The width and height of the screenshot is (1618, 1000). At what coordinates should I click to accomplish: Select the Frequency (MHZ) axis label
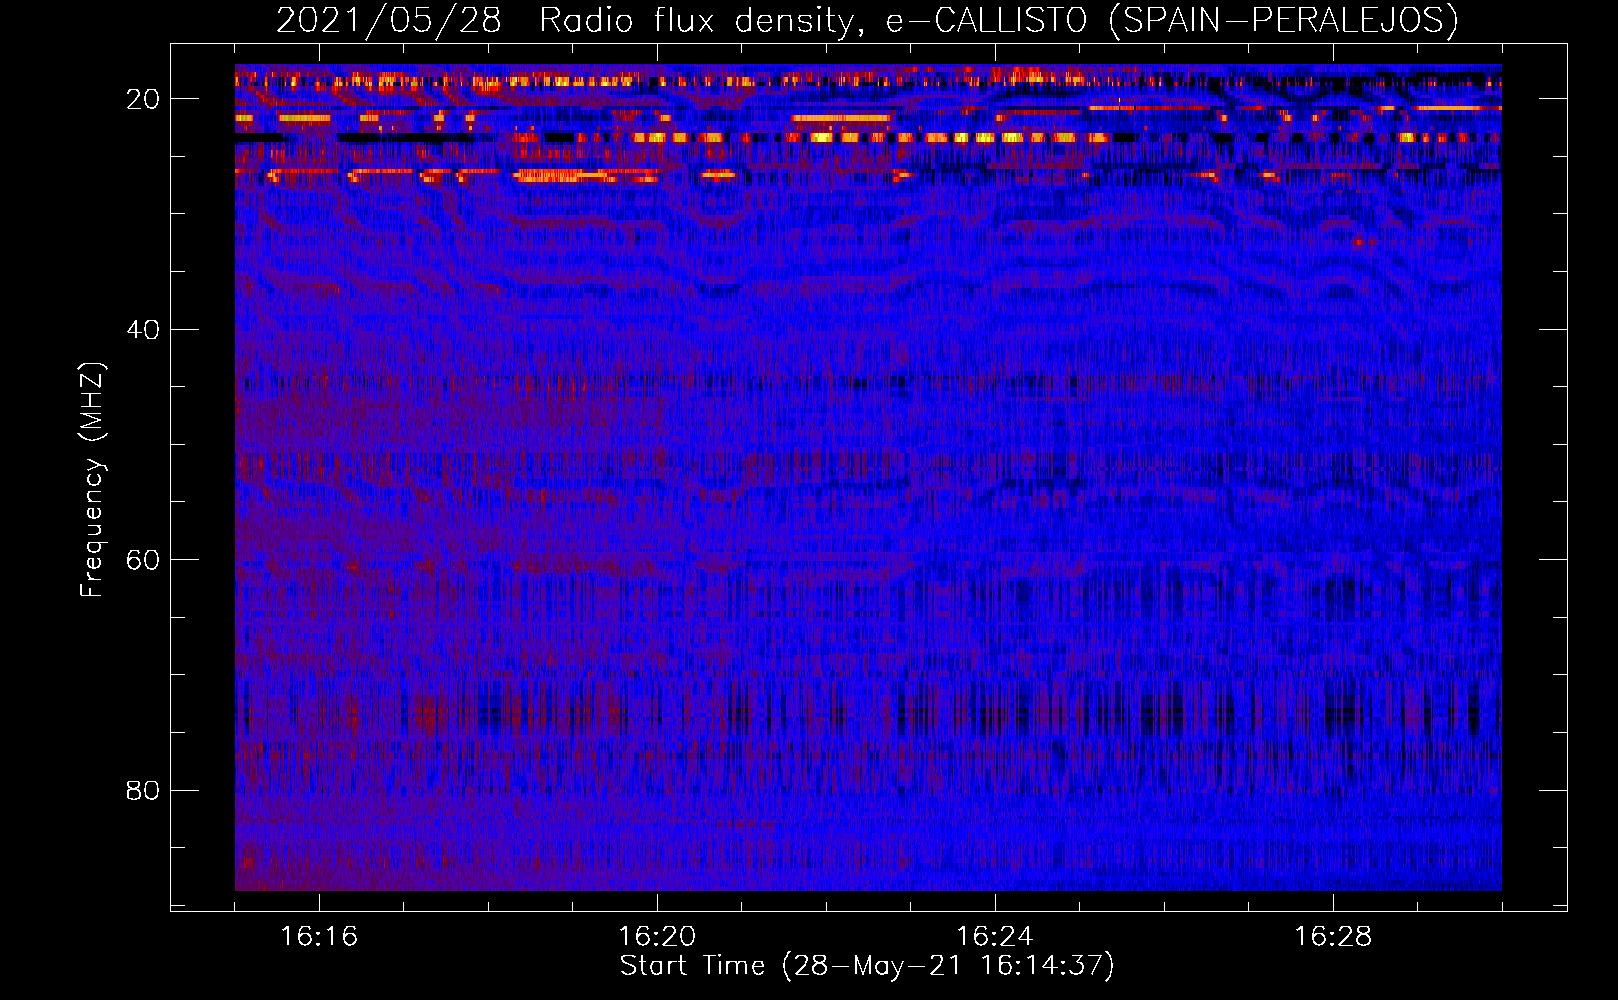(92, 480)
